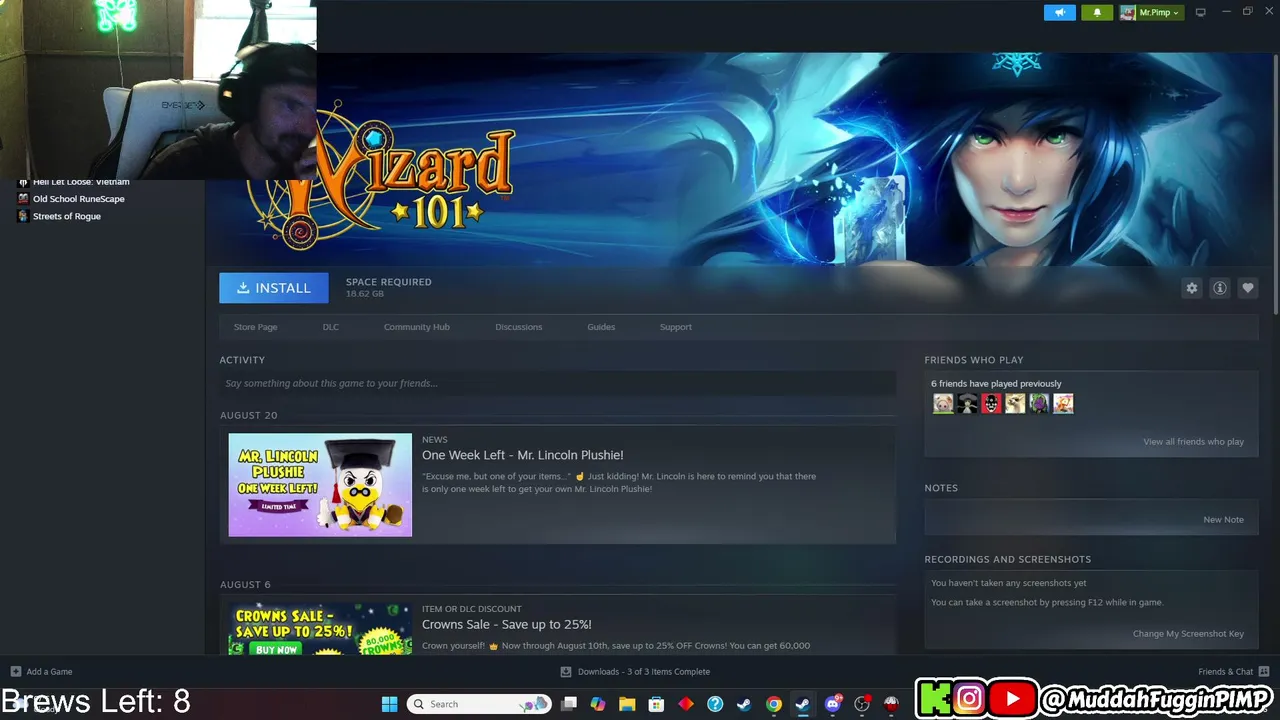
Task: Open the DLC tab
Action: tap(331, 327)
